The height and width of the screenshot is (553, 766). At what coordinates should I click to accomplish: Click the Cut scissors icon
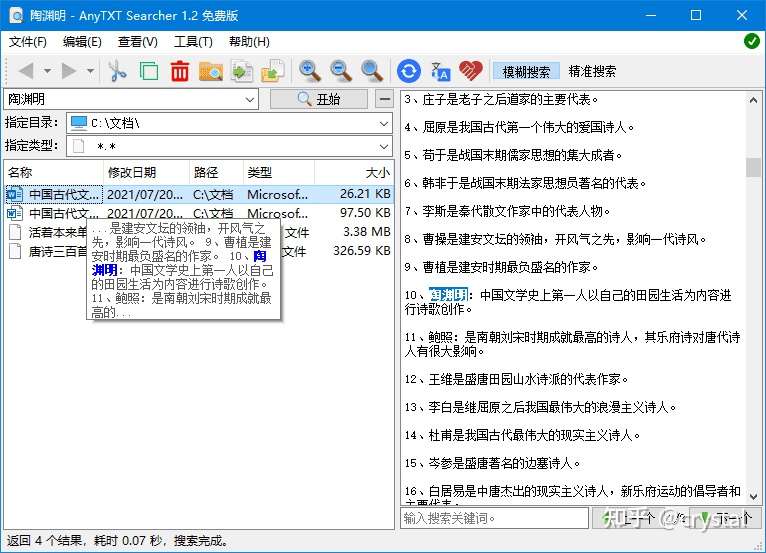tap(117, 71)
